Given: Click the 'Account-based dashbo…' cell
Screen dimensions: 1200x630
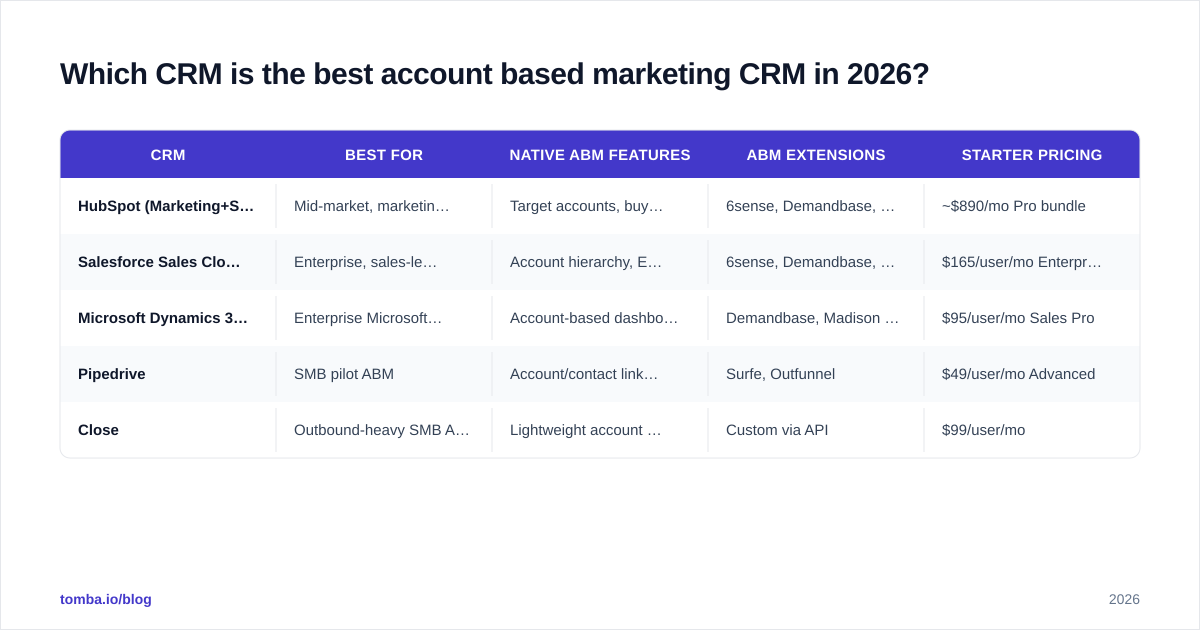Looking at the screenshot, I should click(x=600, y=318).
